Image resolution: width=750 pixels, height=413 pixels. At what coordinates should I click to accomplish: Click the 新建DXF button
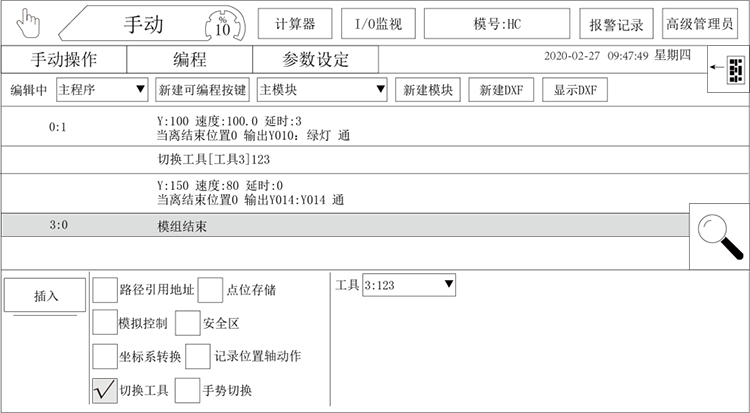501,90
